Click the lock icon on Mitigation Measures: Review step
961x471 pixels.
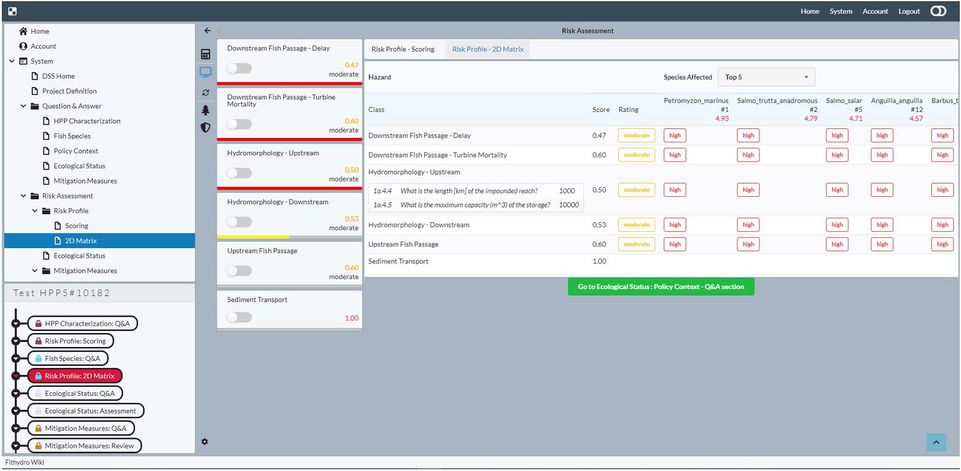pos(38,446)
